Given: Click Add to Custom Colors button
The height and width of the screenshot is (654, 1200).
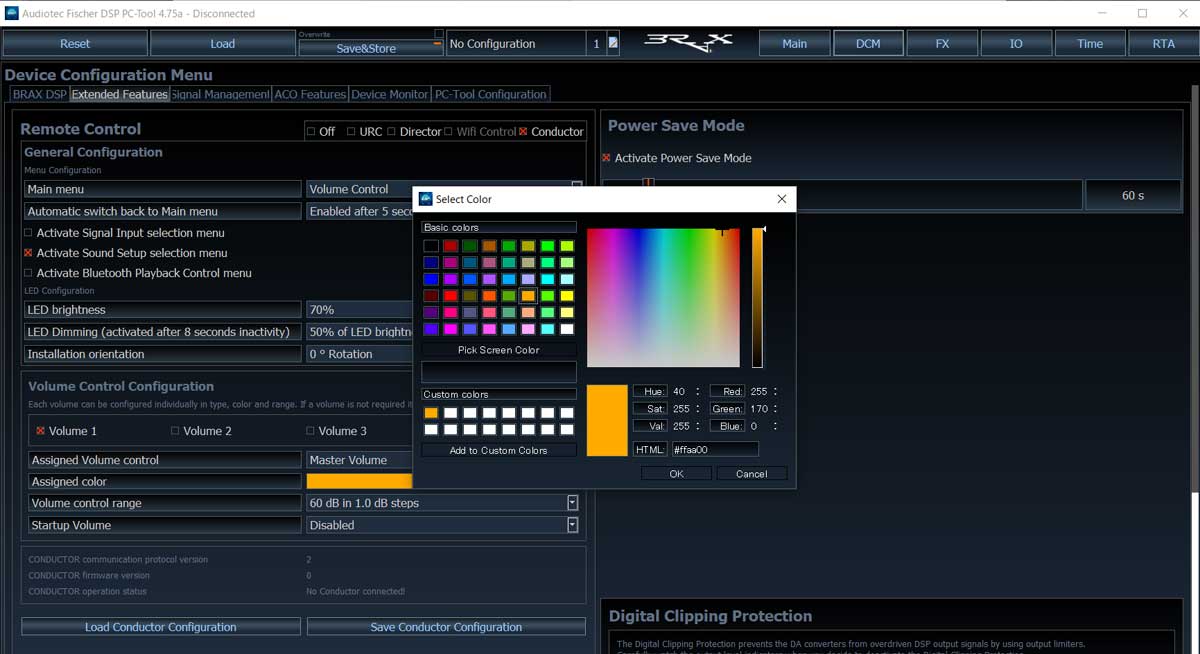Looking at the screenshot, I should point(499,450).
